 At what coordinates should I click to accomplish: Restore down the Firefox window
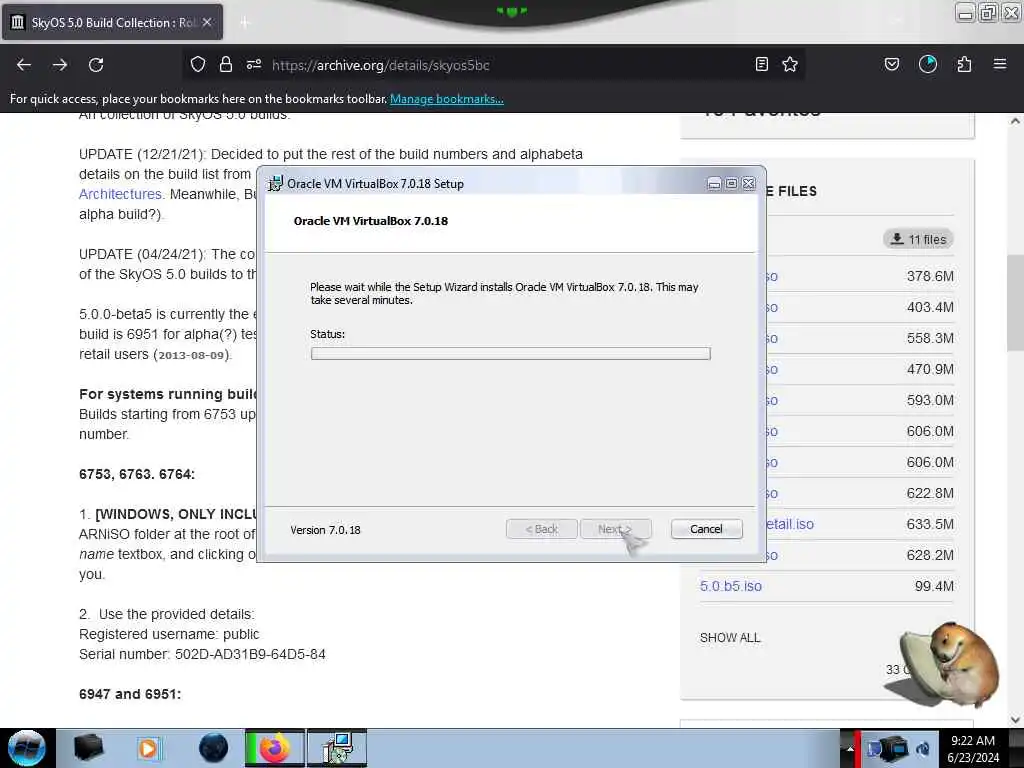[989, 12]
